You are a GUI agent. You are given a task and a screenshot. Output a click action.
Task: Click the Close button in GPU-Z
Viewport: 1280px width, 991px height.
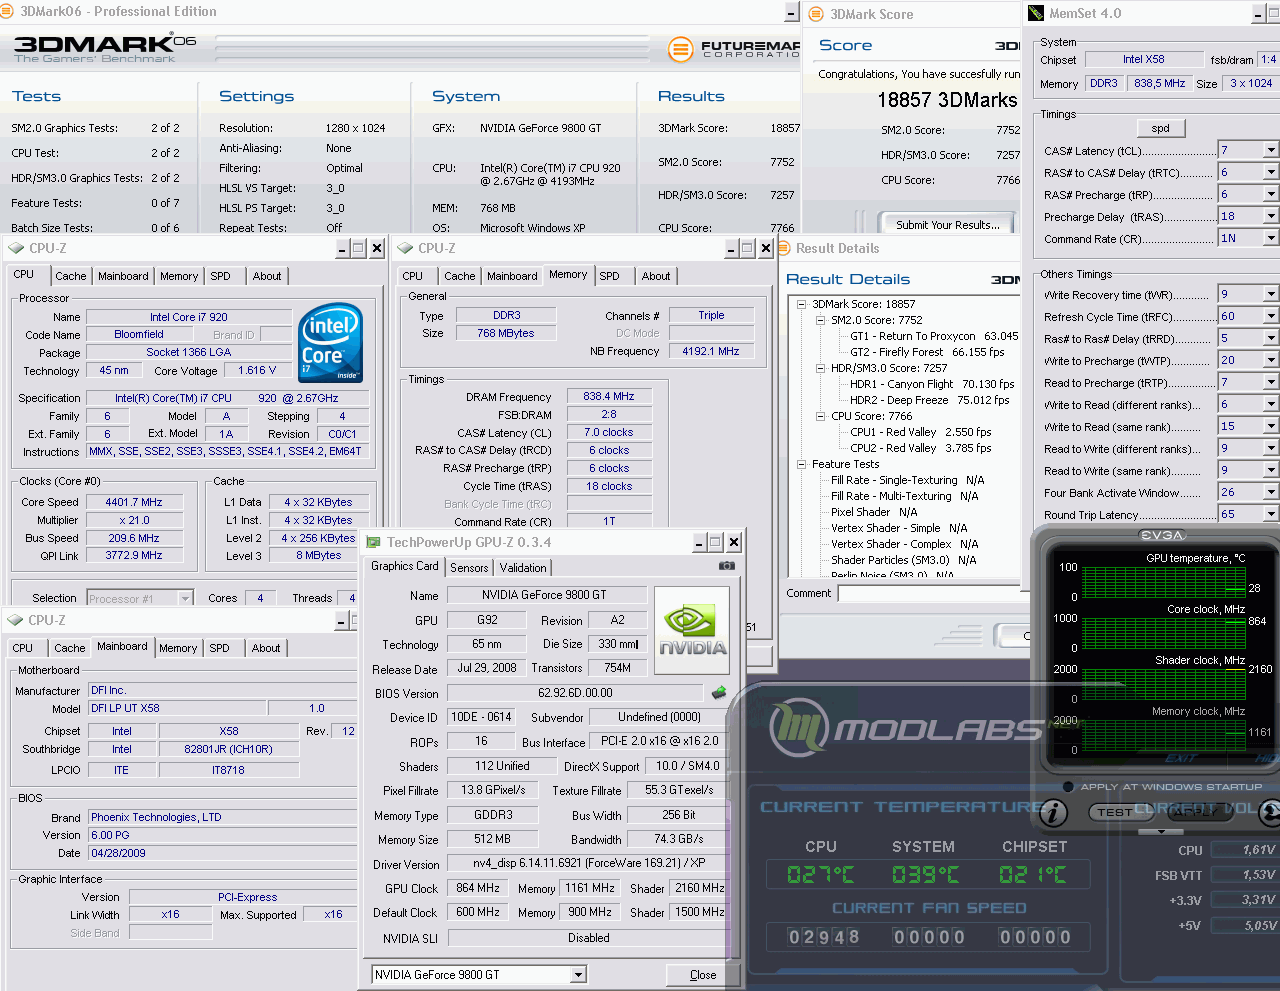703,975
